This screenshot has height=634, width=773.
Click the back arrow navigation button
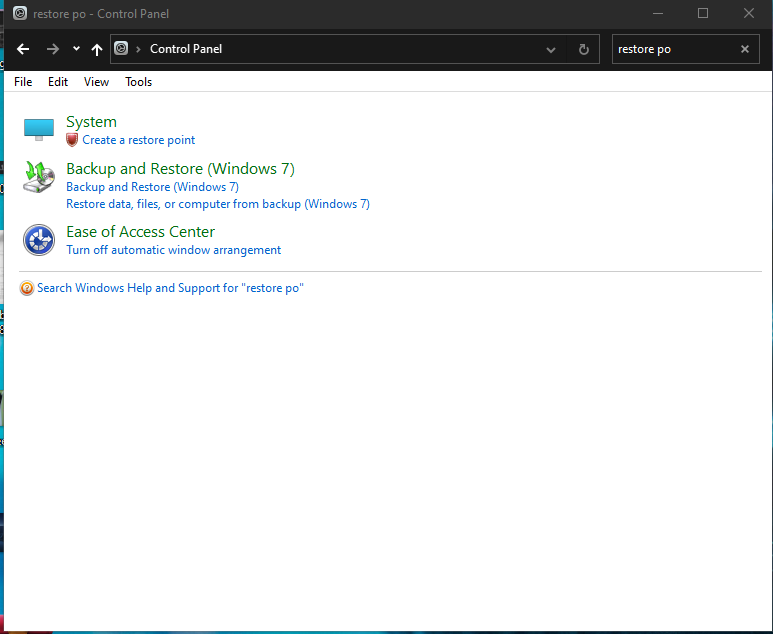23,49
